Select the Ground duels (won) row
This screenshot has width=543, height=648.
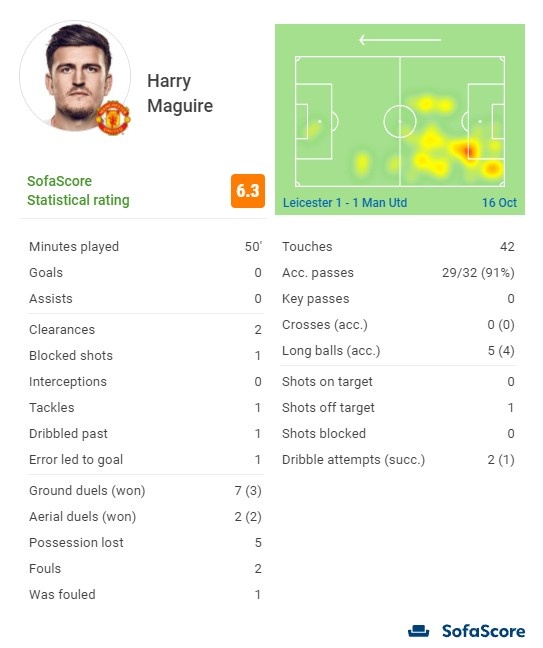click(x=145, y=491)
